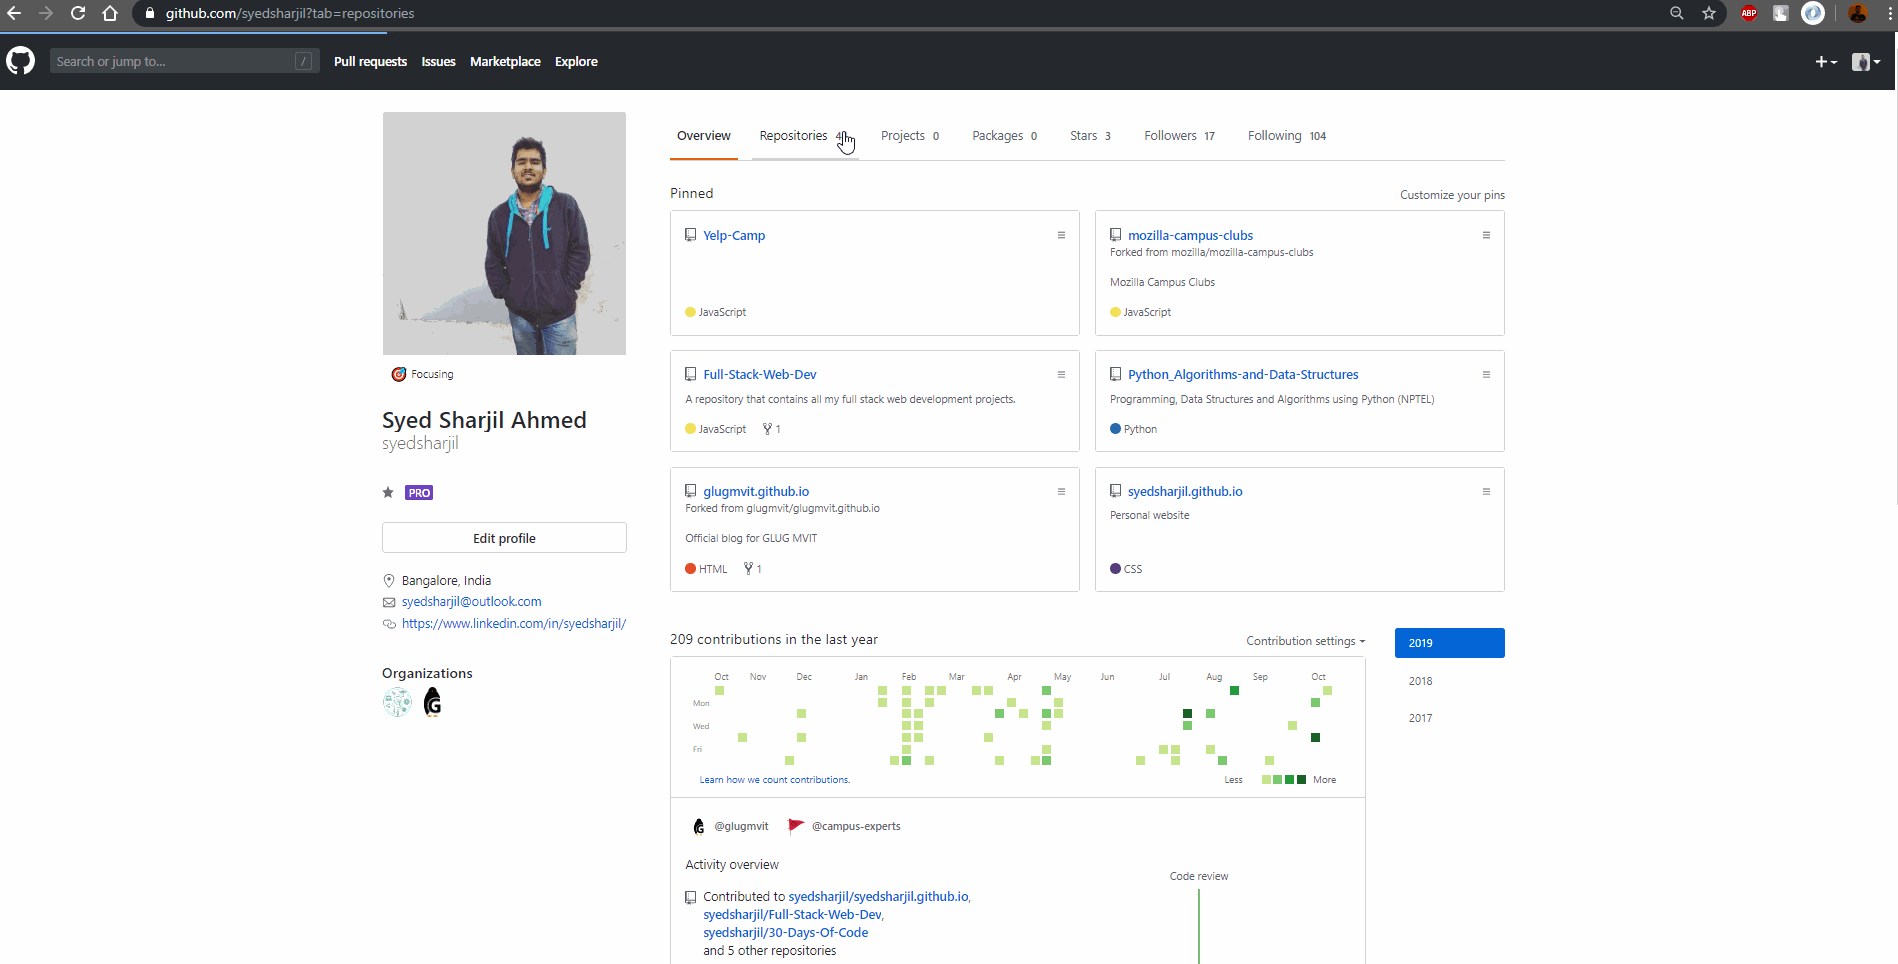The width and height of the screenshot is (1898, 964).
Task: Click the Edit profile button
Action: click(504, 538)
